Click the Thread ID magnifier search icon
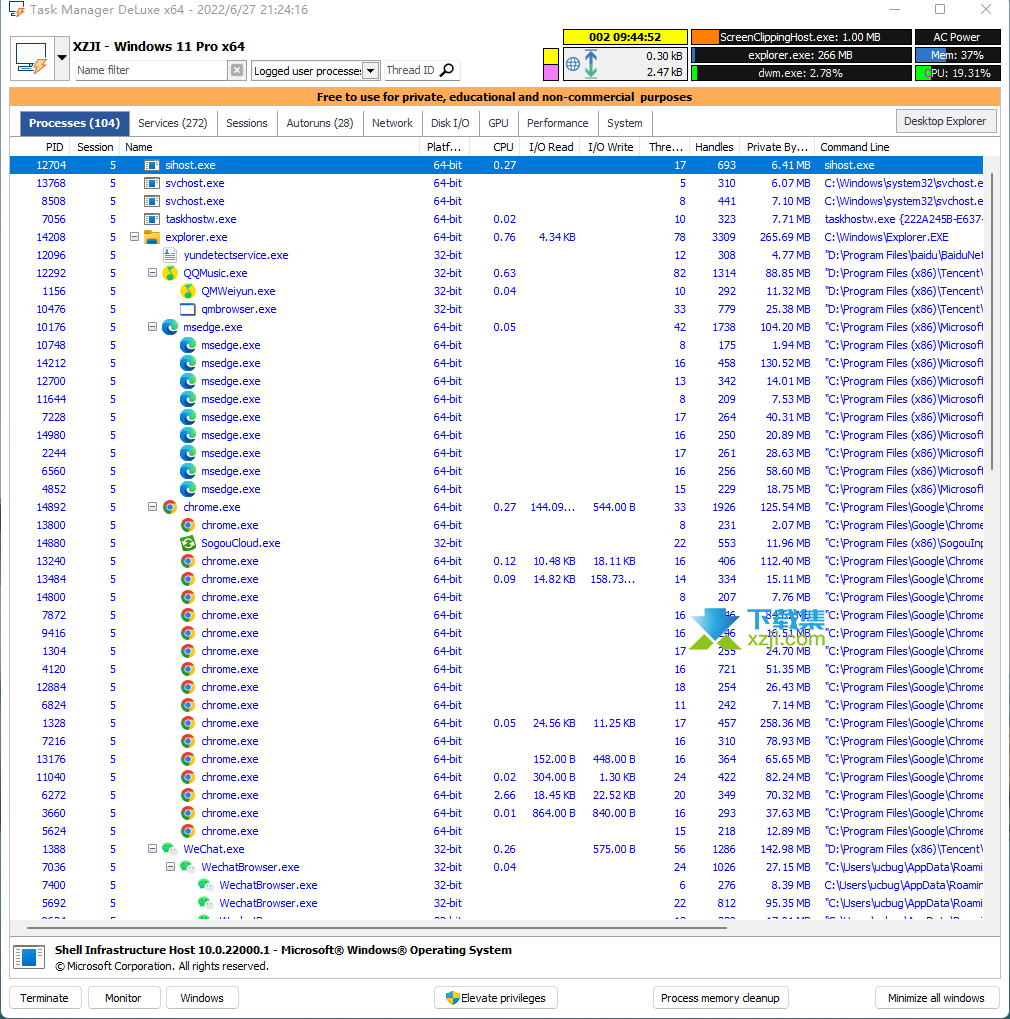Image resolution: width=1010 pixels, height=1019 pixels. click(447, 70)
